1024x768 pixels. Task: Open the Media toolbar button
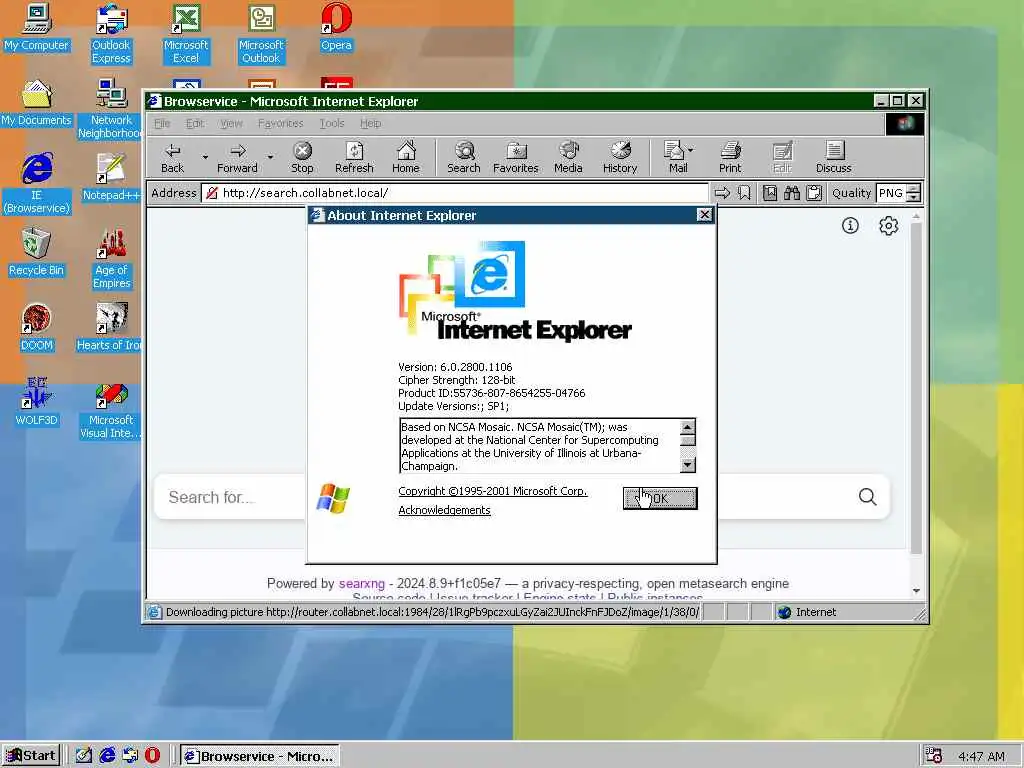(568, 157)
